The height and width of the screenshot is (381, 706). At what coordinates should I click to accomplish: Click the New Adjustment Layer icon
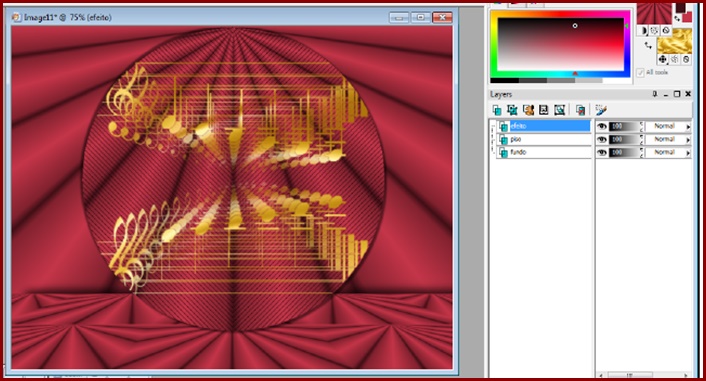click(559, 109)
